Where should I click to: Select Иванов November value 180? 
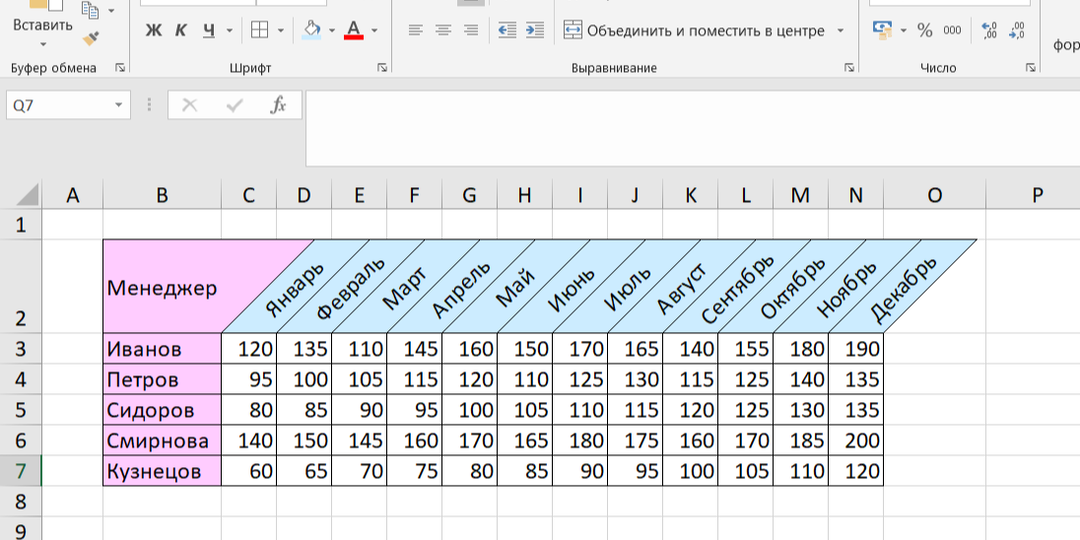800,349
